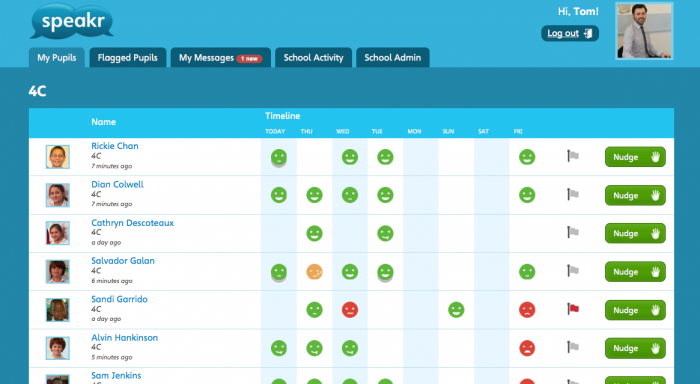Nudge Salvador Galan
This screenshot has width=700, height=384.
pos(635,272)
